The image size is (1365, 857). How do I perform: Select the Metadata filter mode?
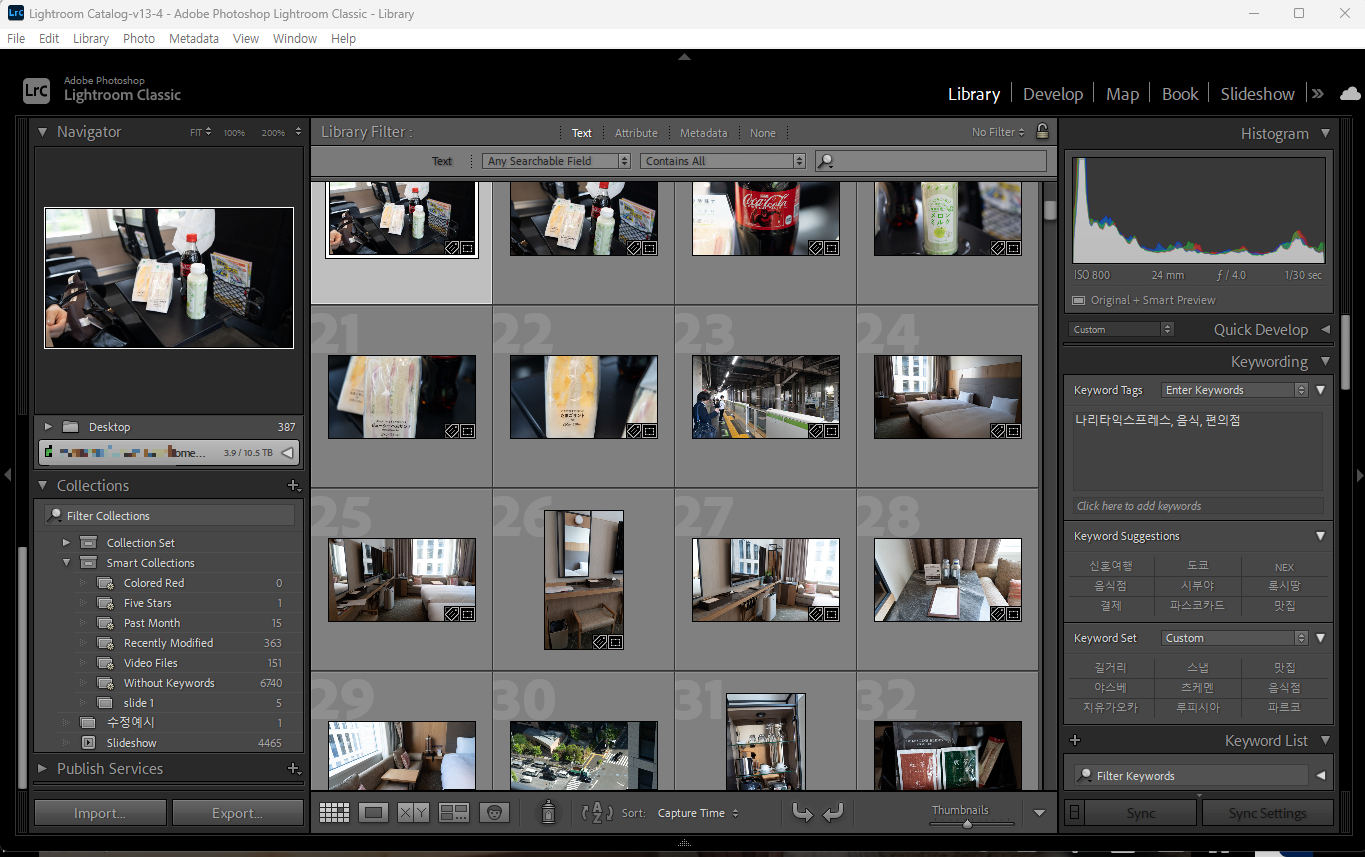click(x=704, y=133)
